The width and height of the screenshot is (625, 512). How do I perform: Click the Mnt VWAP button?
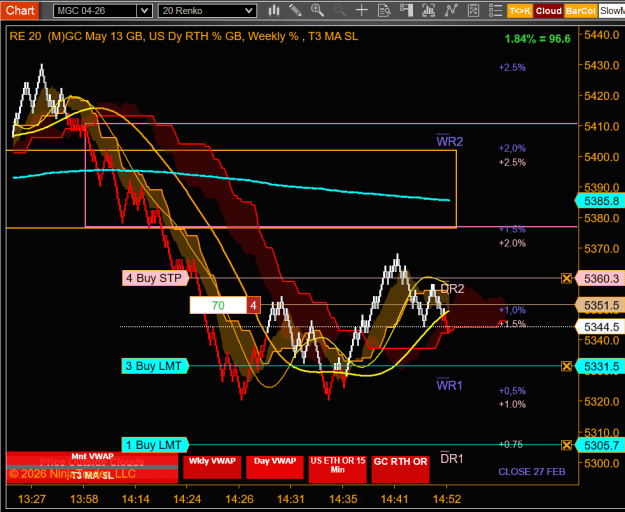tap(92, 457)
